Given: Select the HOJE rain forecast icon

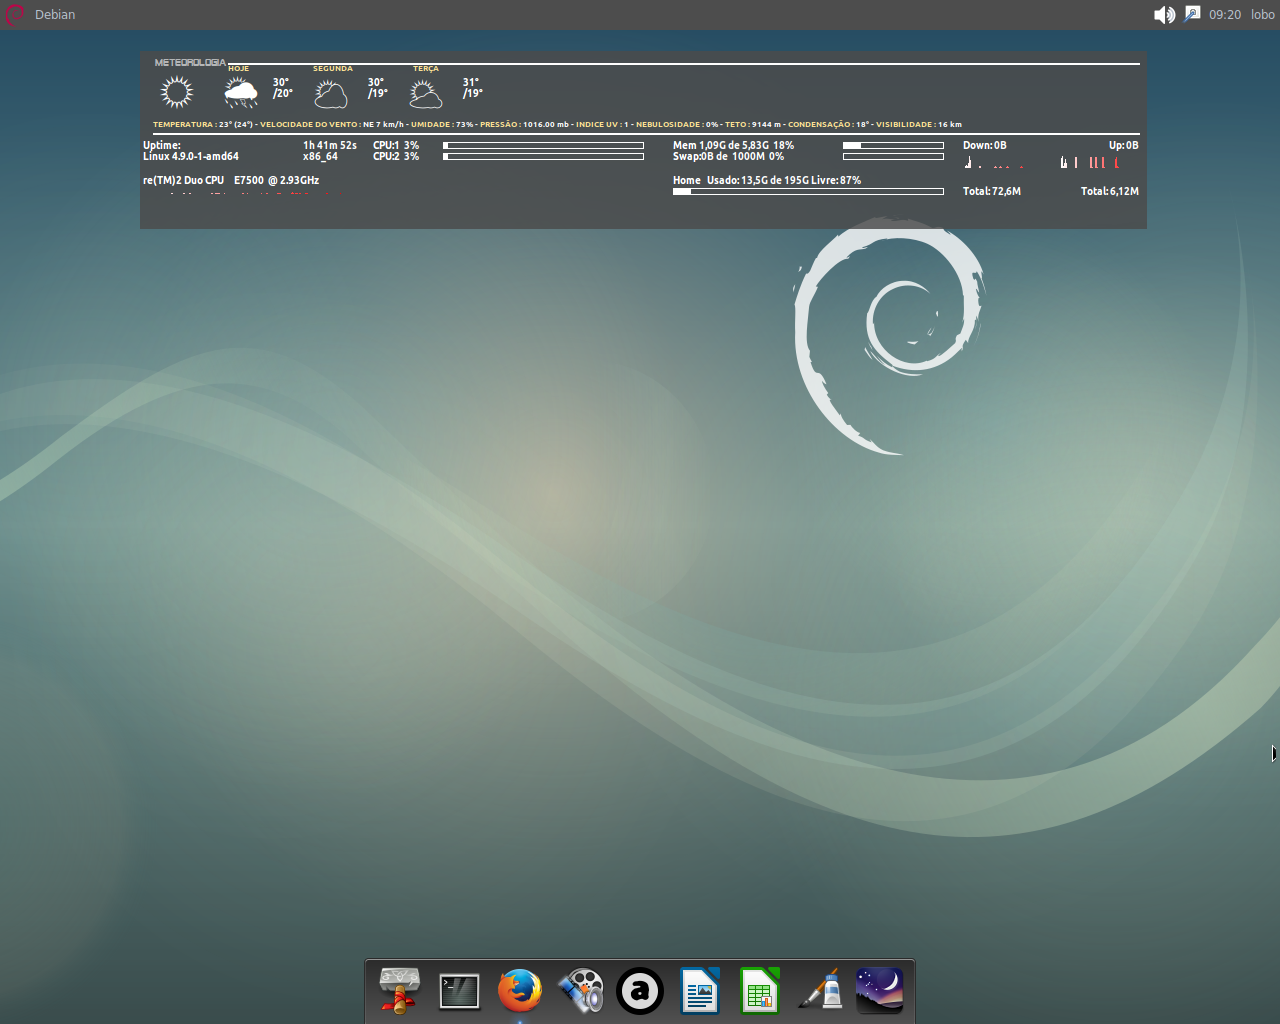Looking at the screenshot, I should coord(240,91).
